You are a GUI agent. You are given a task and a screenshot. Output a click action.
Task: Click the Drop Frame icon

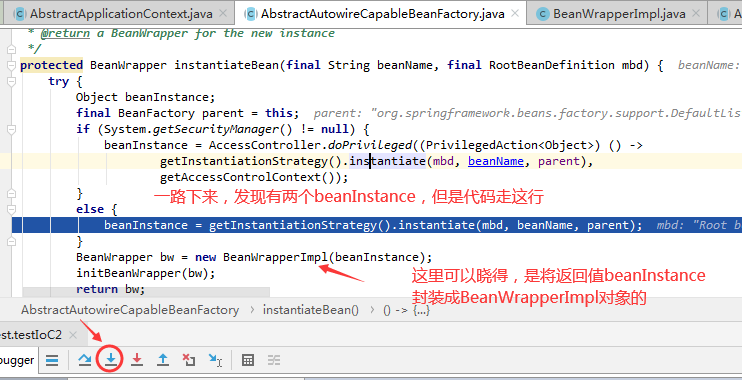point(189,360)
